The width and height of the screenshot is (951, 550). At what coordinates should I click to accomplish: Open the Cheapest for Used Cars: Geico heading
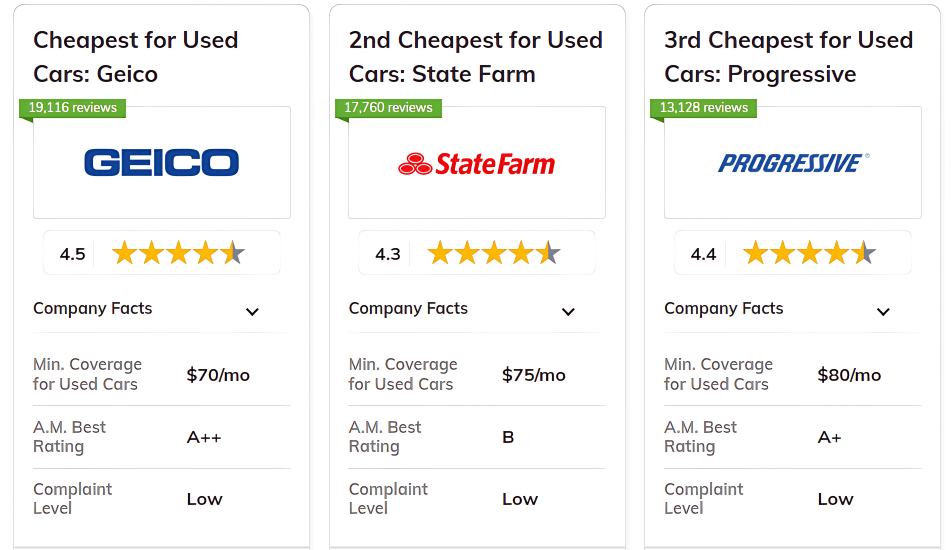click(135, 57)
